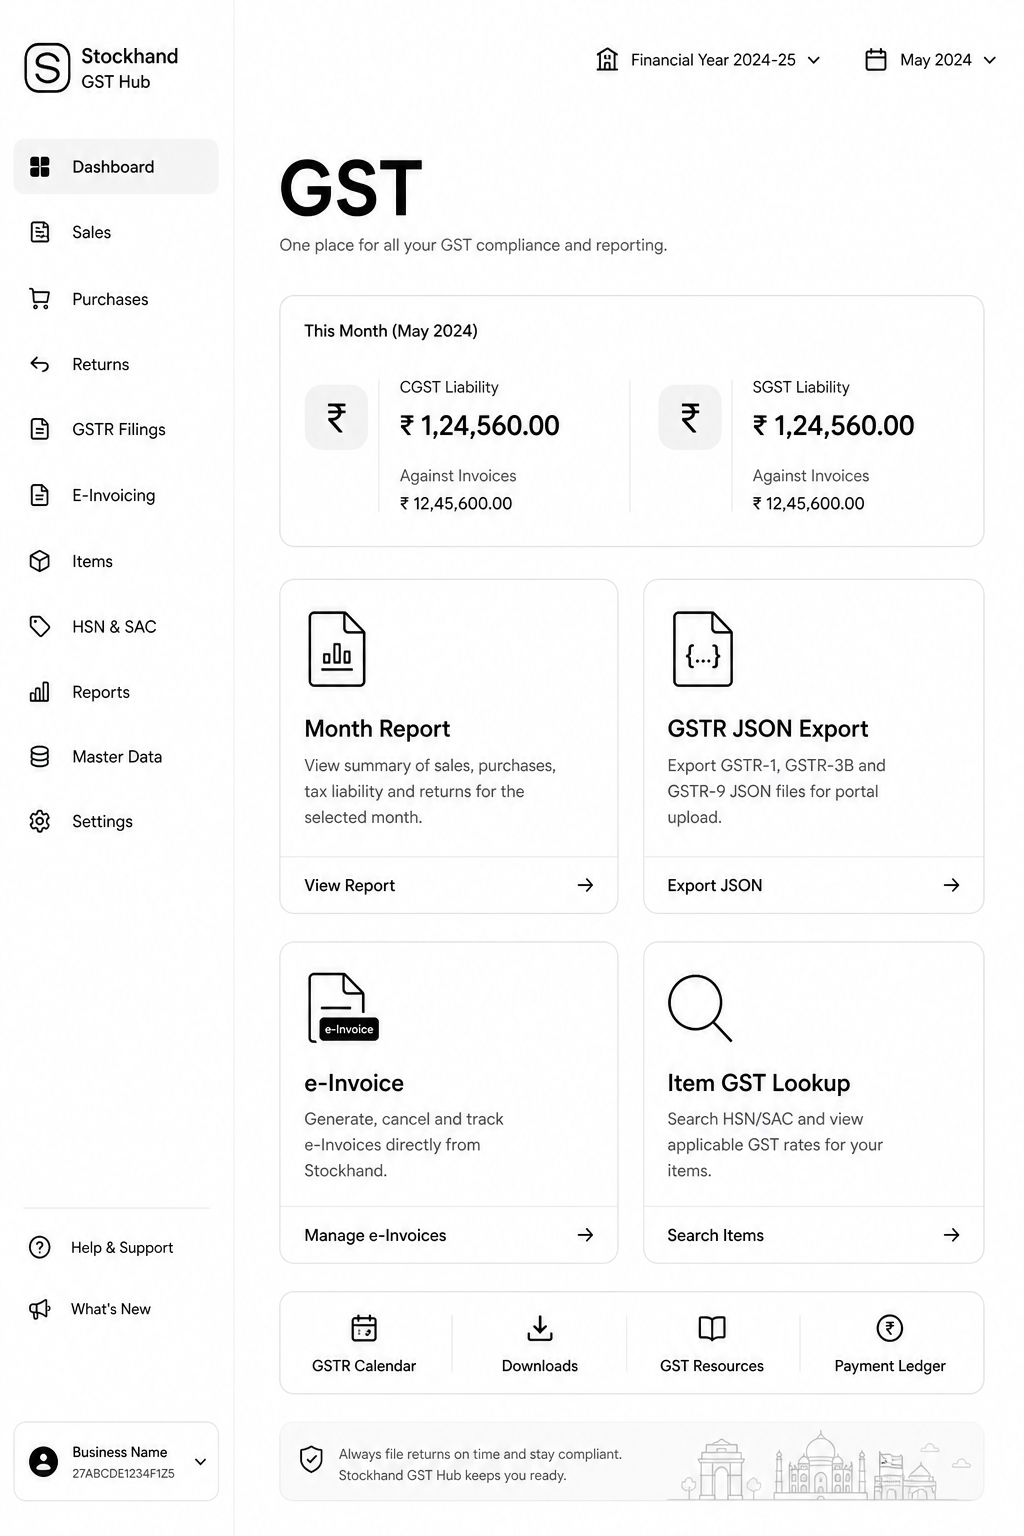Click the GSTR JSON Export braces icon
Screen dimensions: 1024x1536
click(x=703, y=649)
